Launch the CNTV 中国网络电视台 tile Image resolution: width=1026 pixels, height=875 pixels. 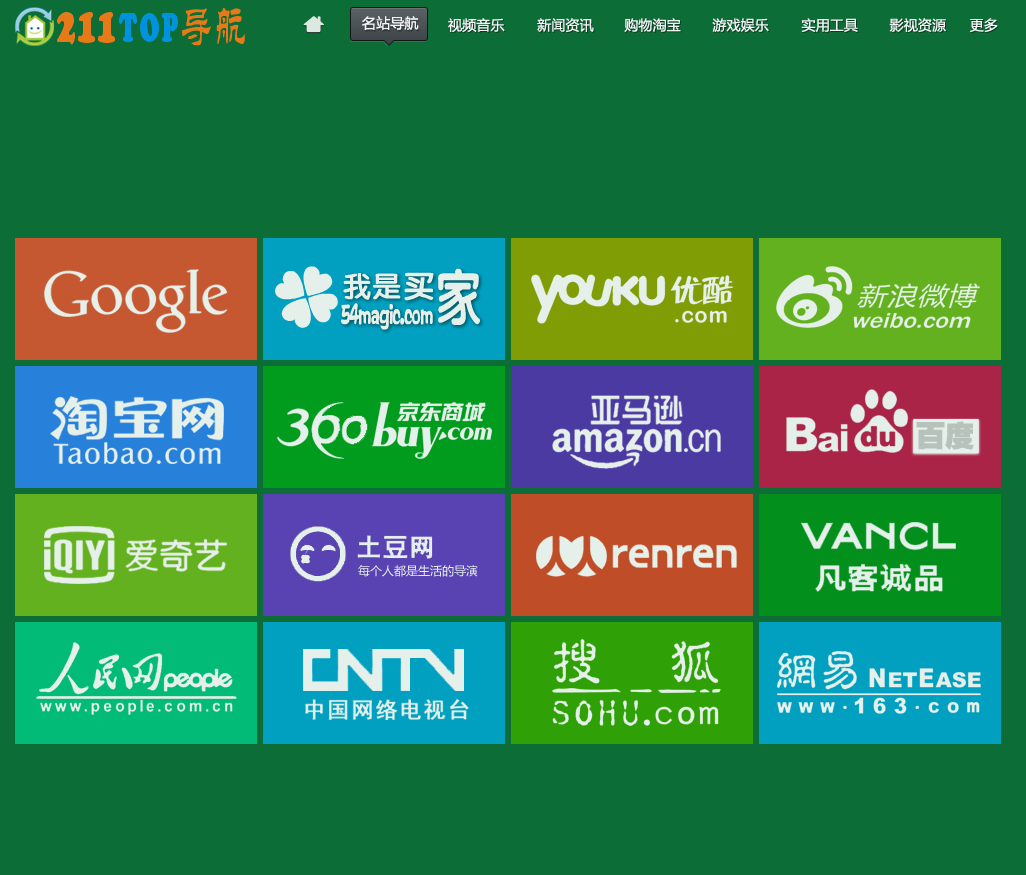pos(384,683)
